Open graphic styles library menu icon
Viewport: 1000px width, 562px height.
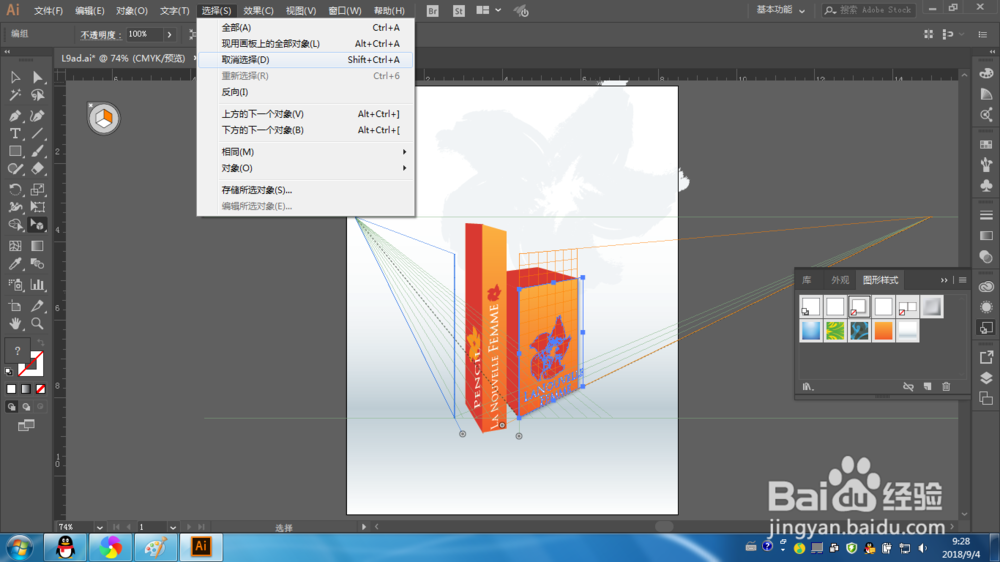[x=808, y=387]
